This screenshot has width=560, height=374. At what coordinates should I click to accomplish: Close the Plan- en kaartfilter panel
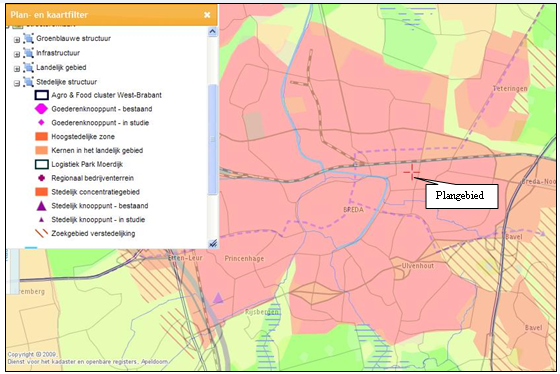pyautogui.click(x=207, y=15)
